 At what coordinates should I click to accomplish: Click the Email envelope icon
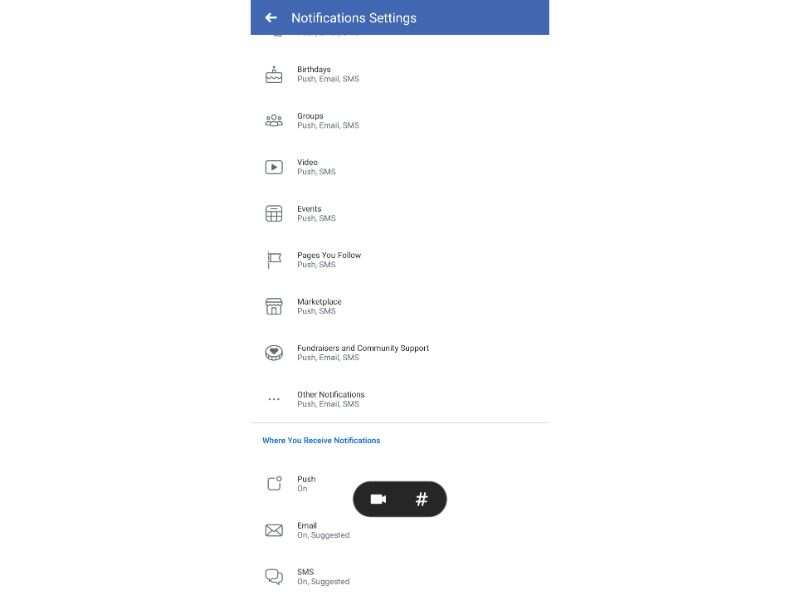point(274,530)
